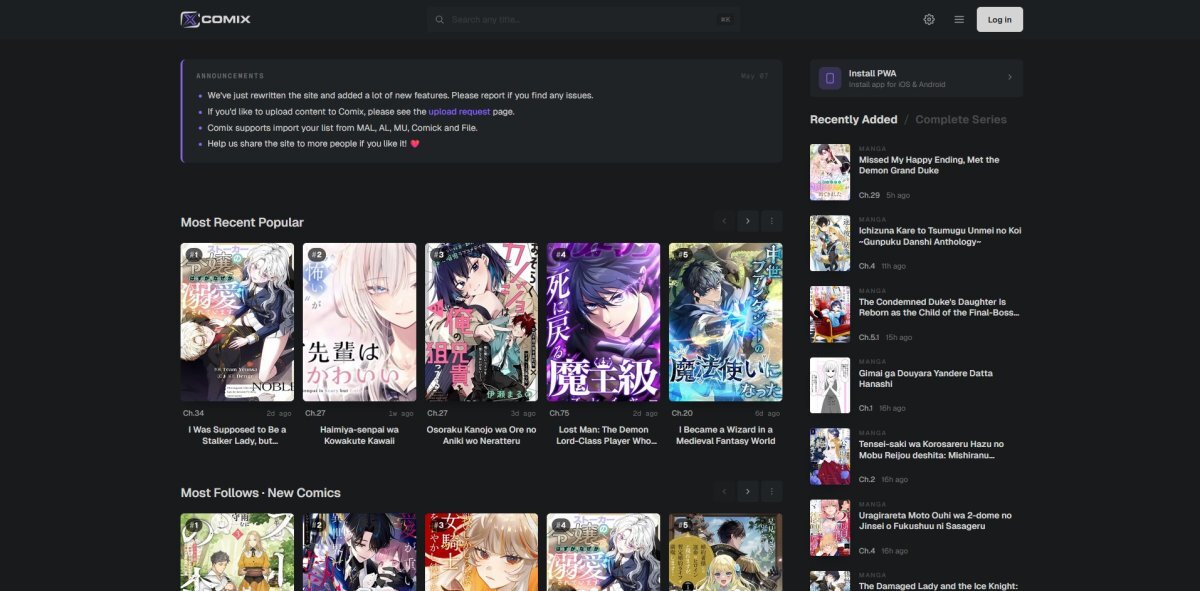Image resolution: width=1200 pixels, height=591 pixels.
Task: Click the Log in button
Action: click(1000, 19)
